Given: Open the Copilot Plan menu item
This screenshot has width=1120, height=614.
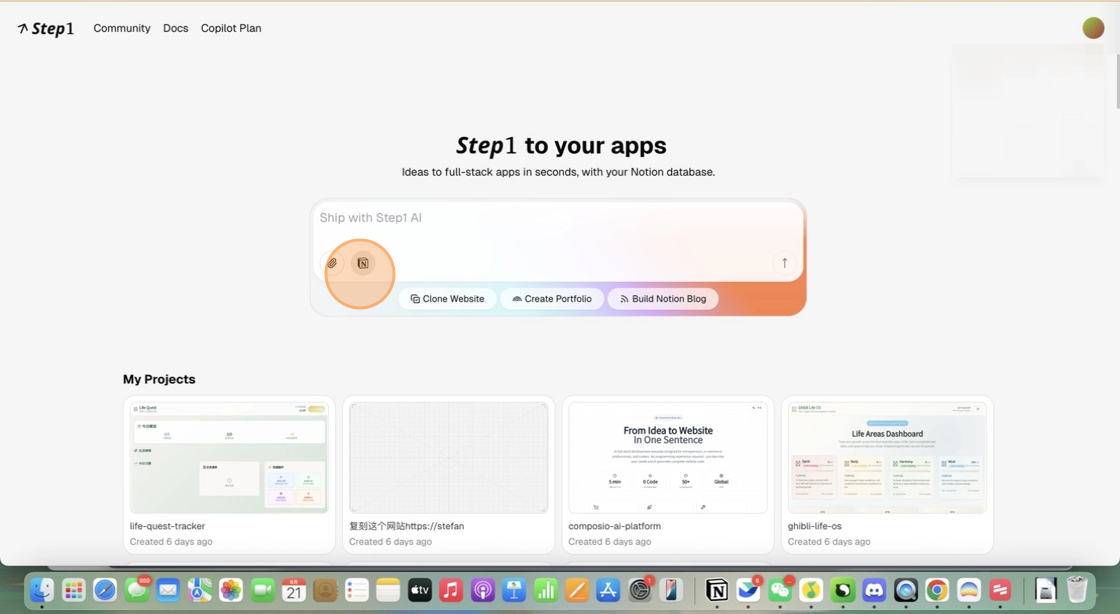Looking at the screenshot, I should pos(231,28).
